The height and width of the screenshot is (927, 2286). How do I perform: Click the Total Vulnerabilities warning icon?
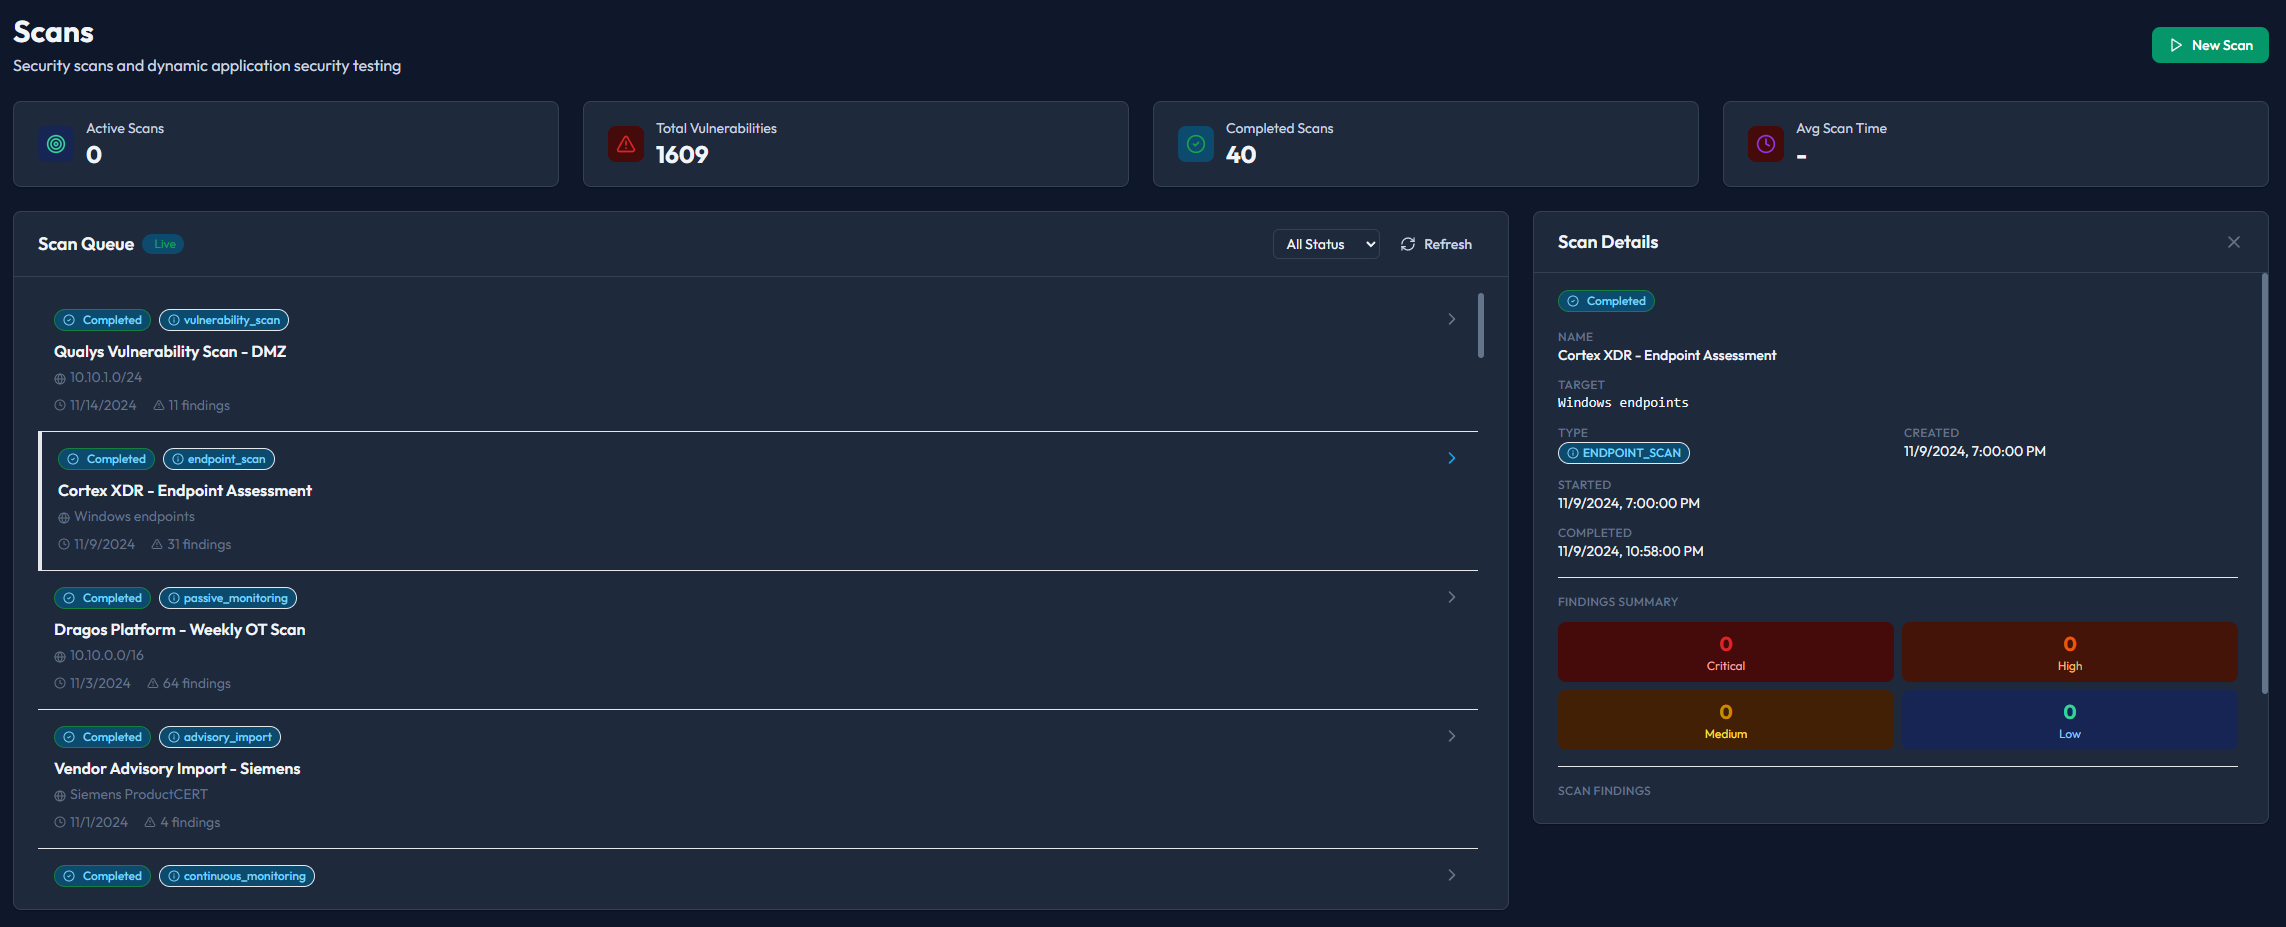click(626, 144)
